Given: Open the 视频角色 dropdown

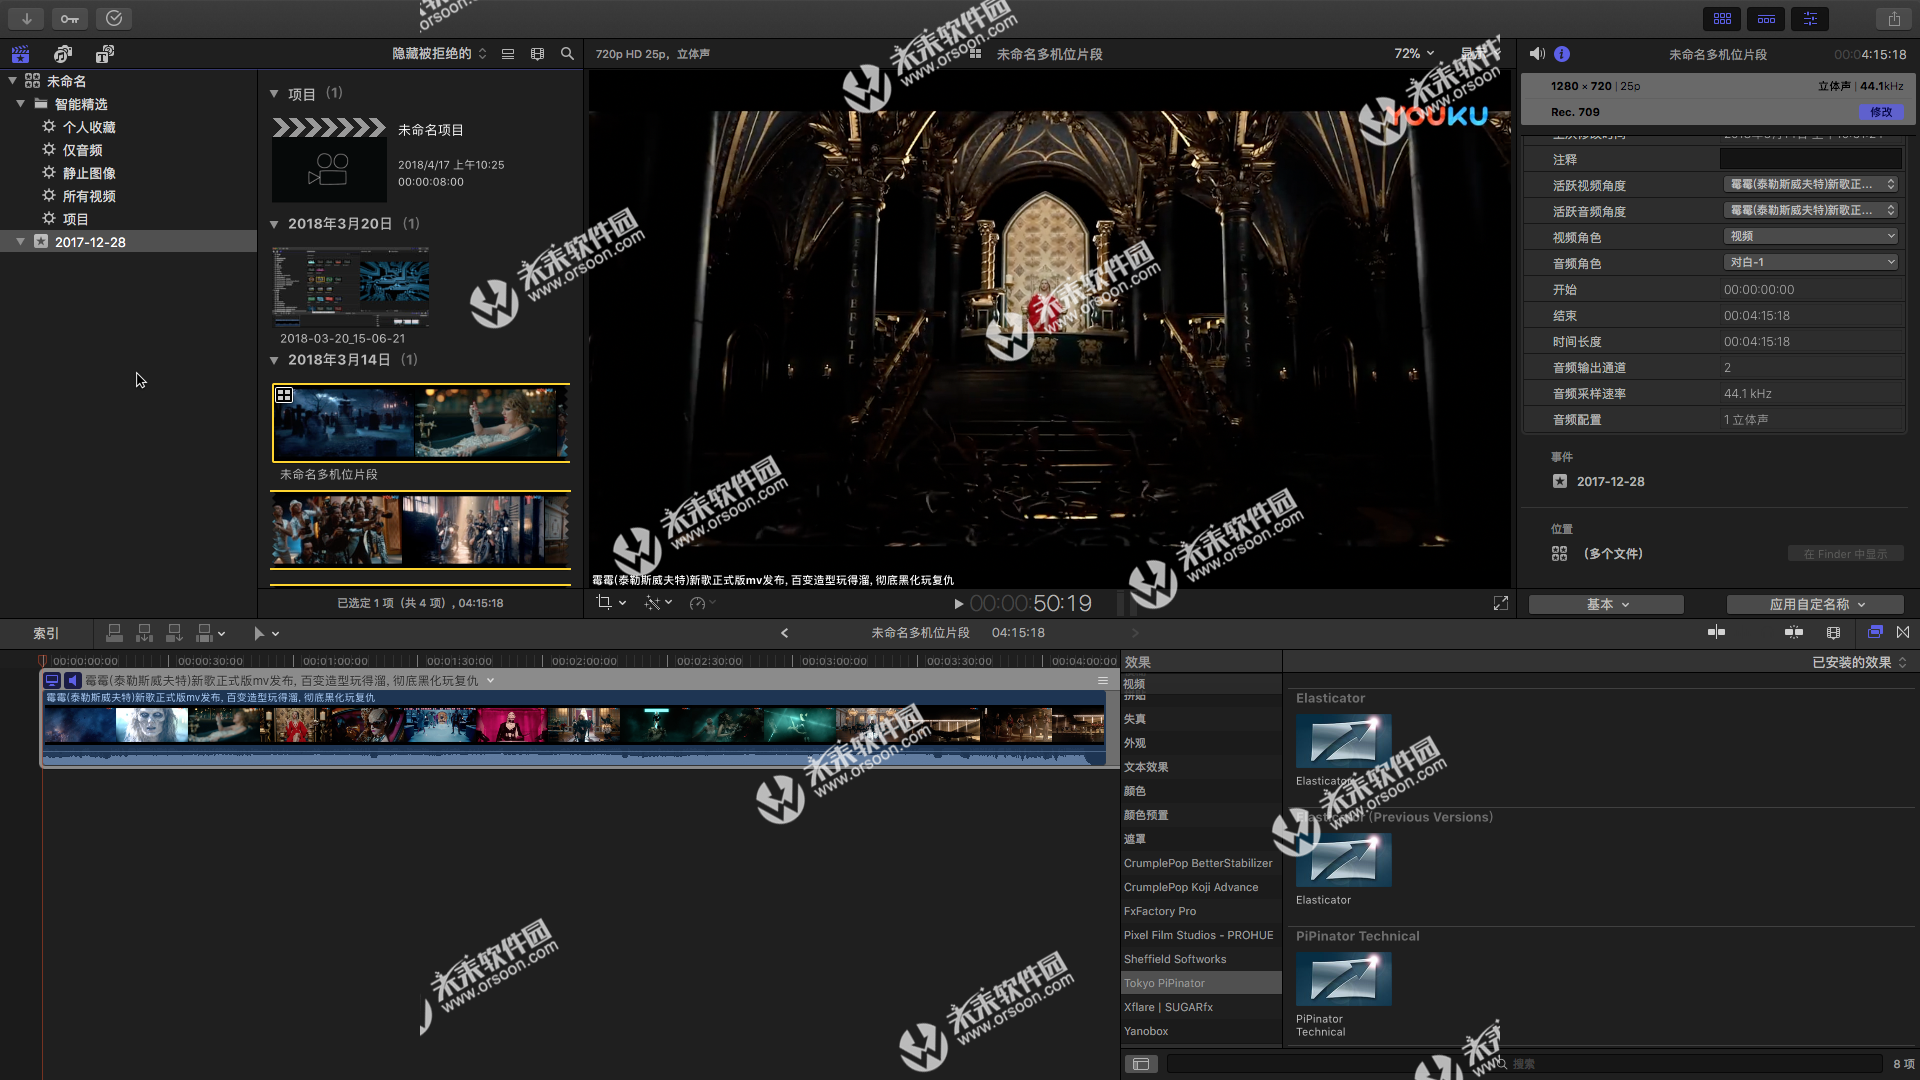Looking at the screenshot, I should click(x=1810, y=236).
